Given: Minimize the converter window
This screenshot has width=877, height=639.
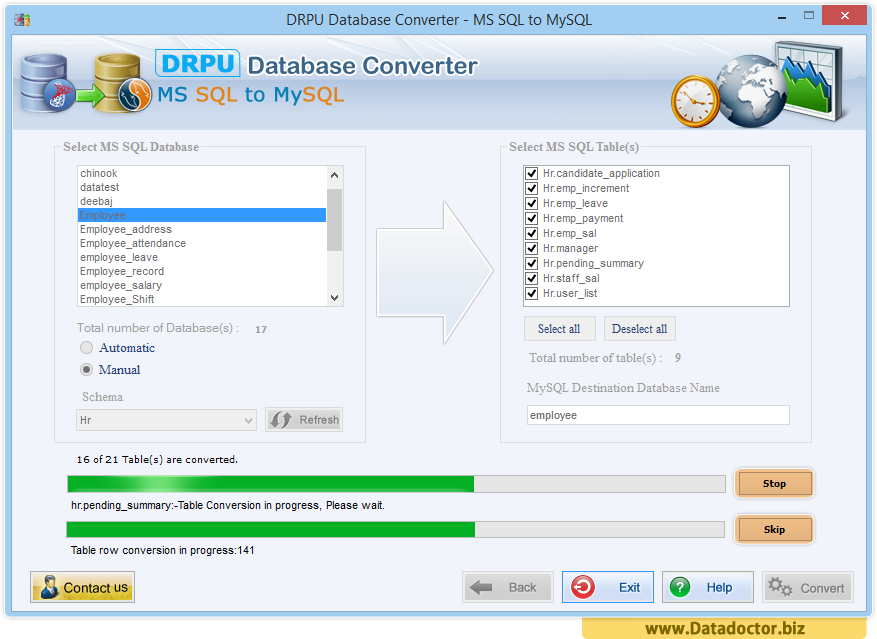Looking at the screenshot, I should coord(782,17).
